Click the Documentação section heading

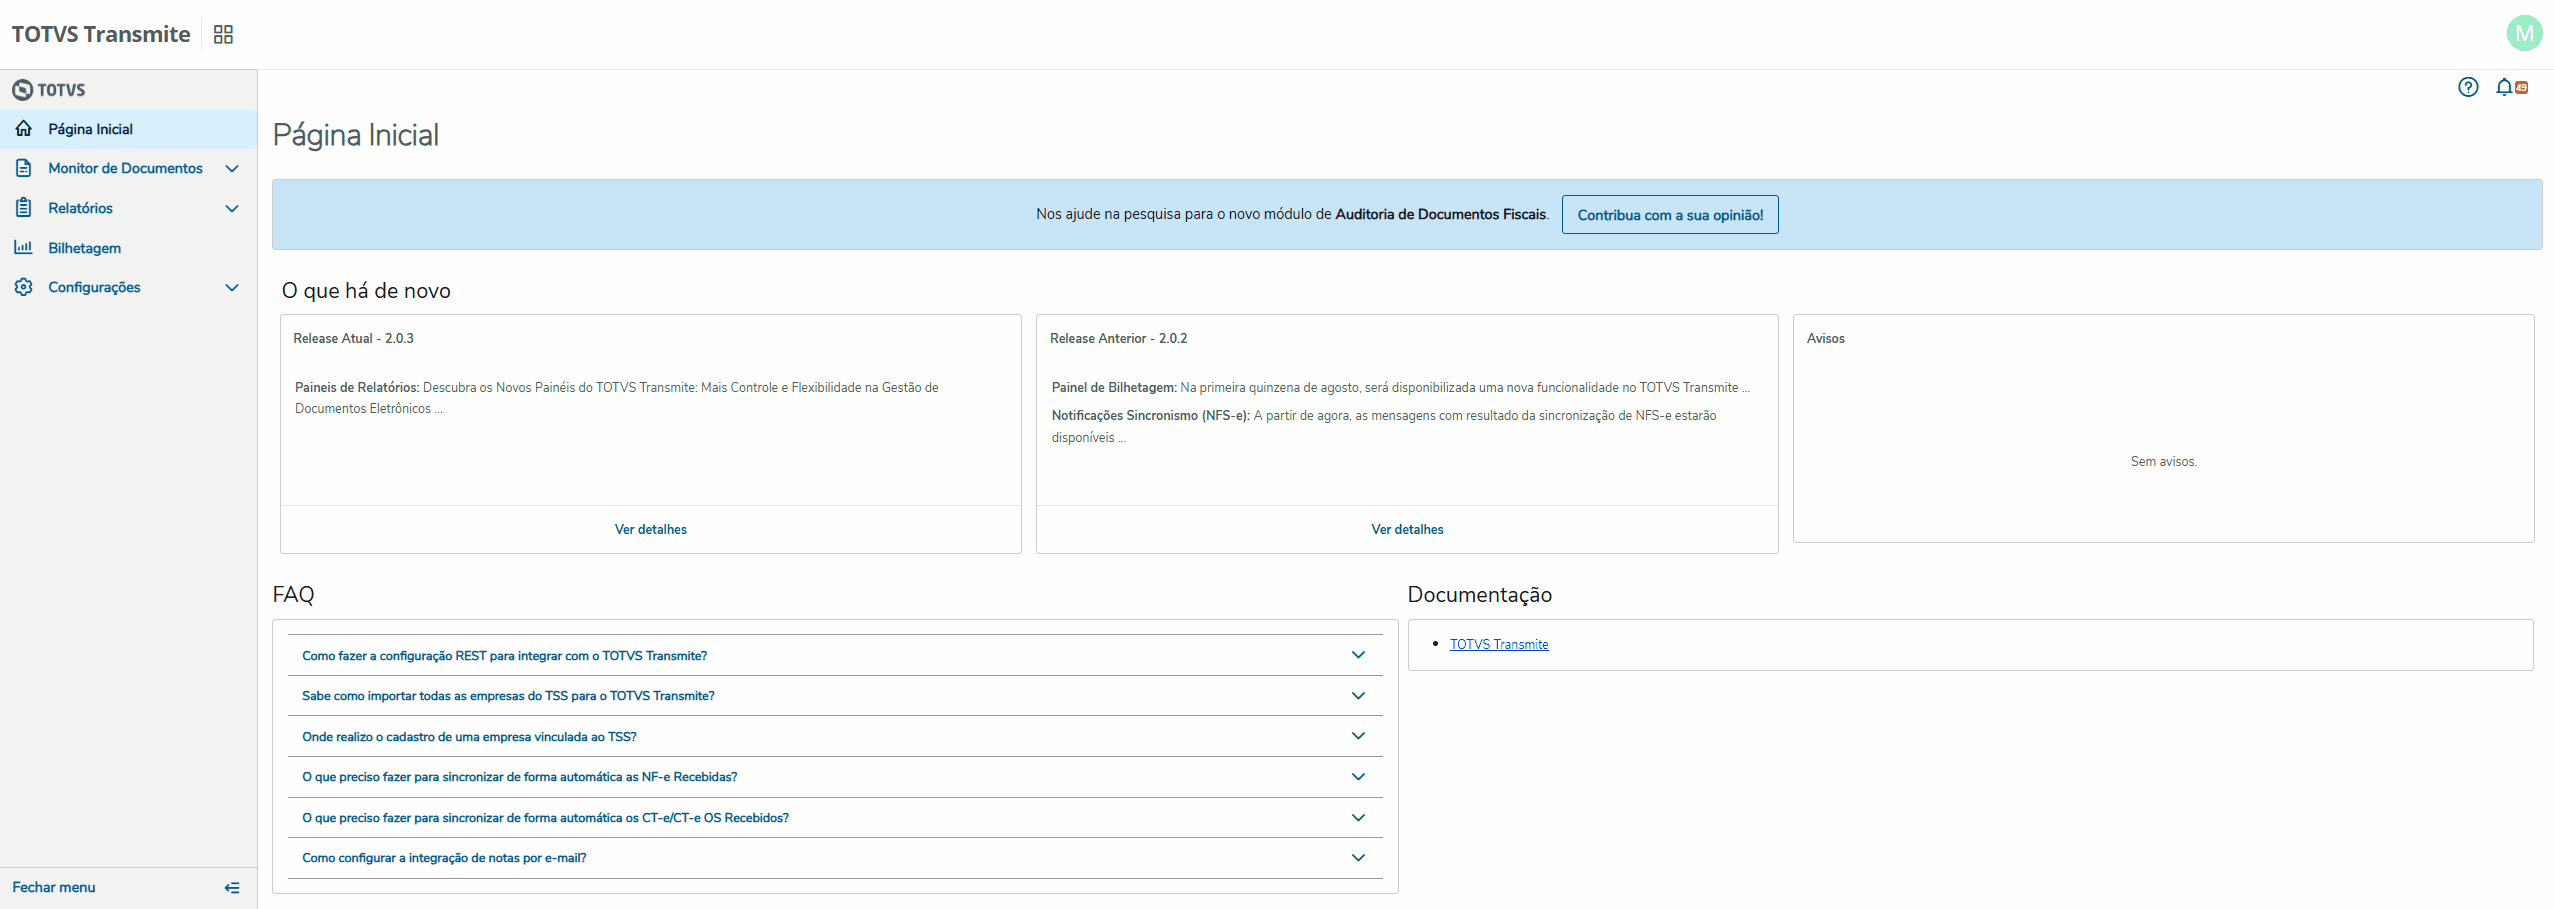tap(1479, 594)
